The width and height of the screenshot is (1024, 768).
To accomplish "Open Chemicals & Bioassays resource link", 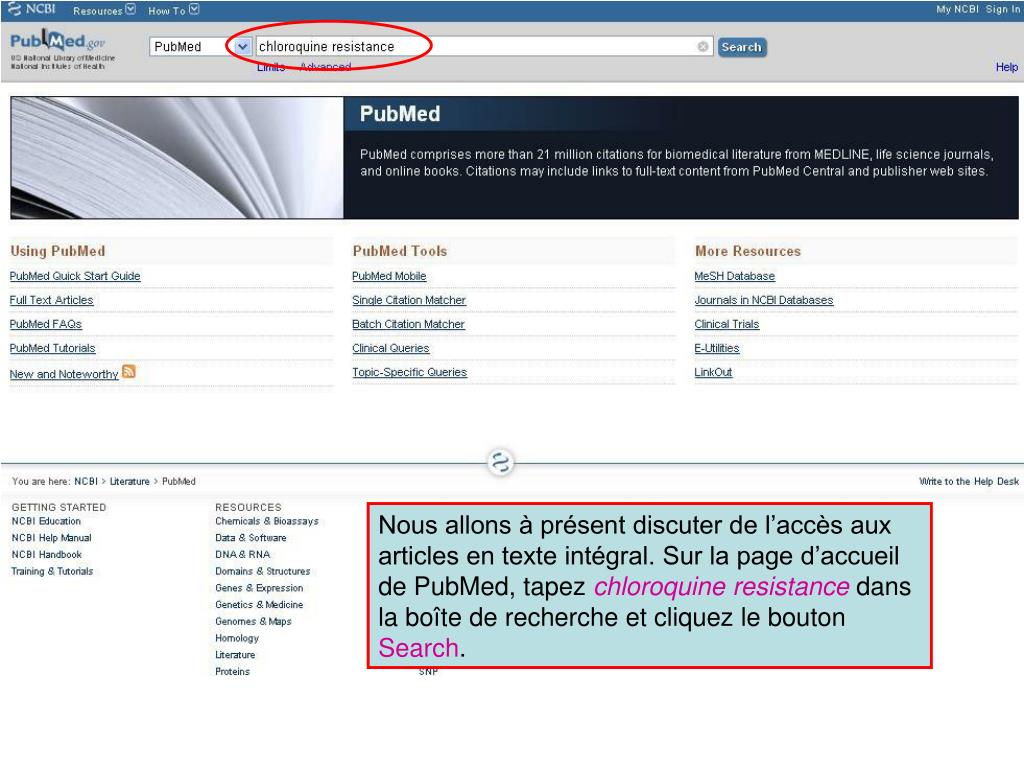I will (x=267, y=521).
